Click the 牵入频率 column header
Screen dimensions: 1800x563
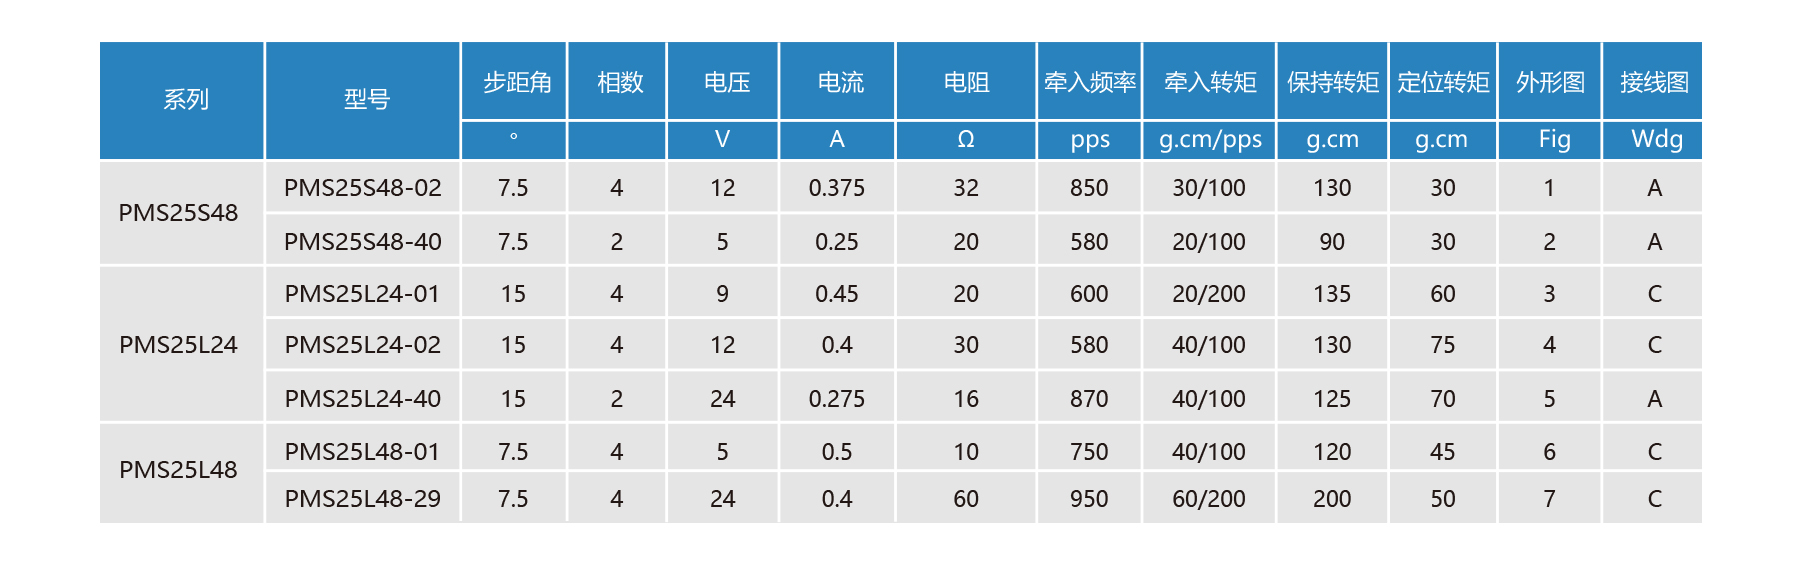1090,82
